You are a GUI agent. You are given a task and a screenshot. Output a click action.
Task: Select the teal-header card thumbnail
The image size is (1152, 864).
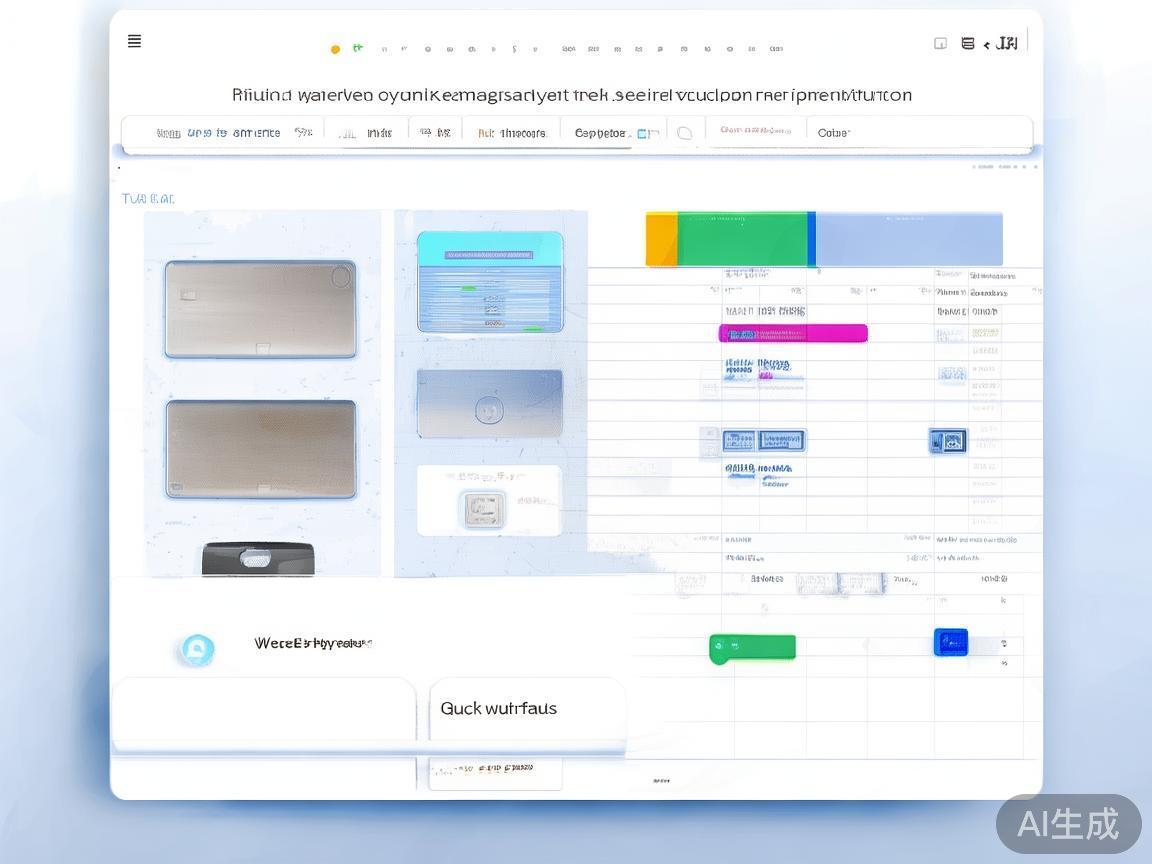pos(490,282)
